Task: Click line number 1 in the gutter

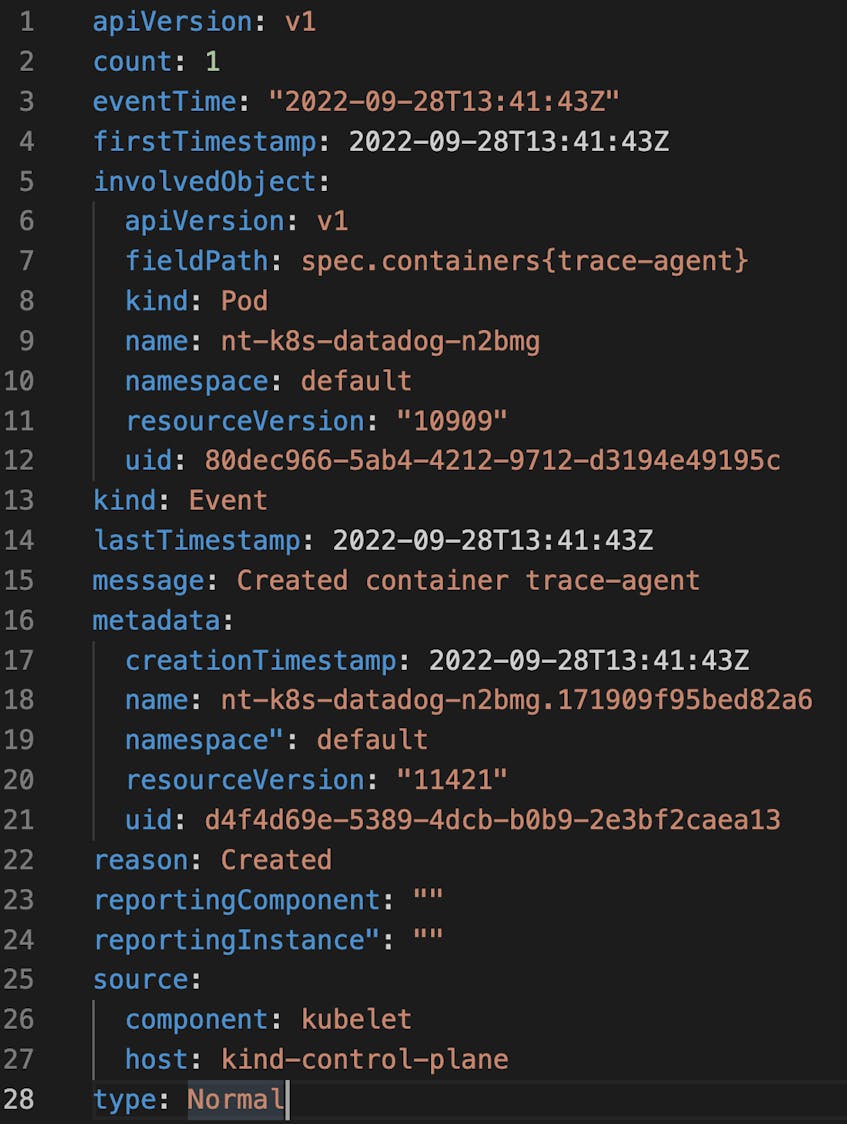Action: 27,22
